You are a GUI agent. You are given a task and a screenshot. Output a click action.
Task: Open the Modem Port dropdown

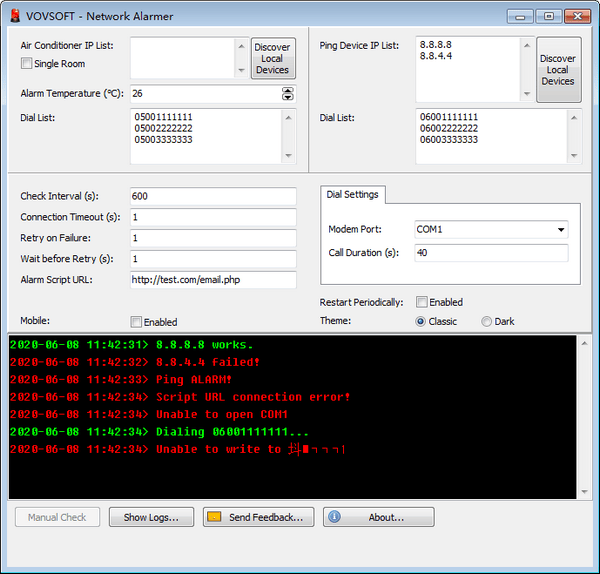click(x=558, y=230)
